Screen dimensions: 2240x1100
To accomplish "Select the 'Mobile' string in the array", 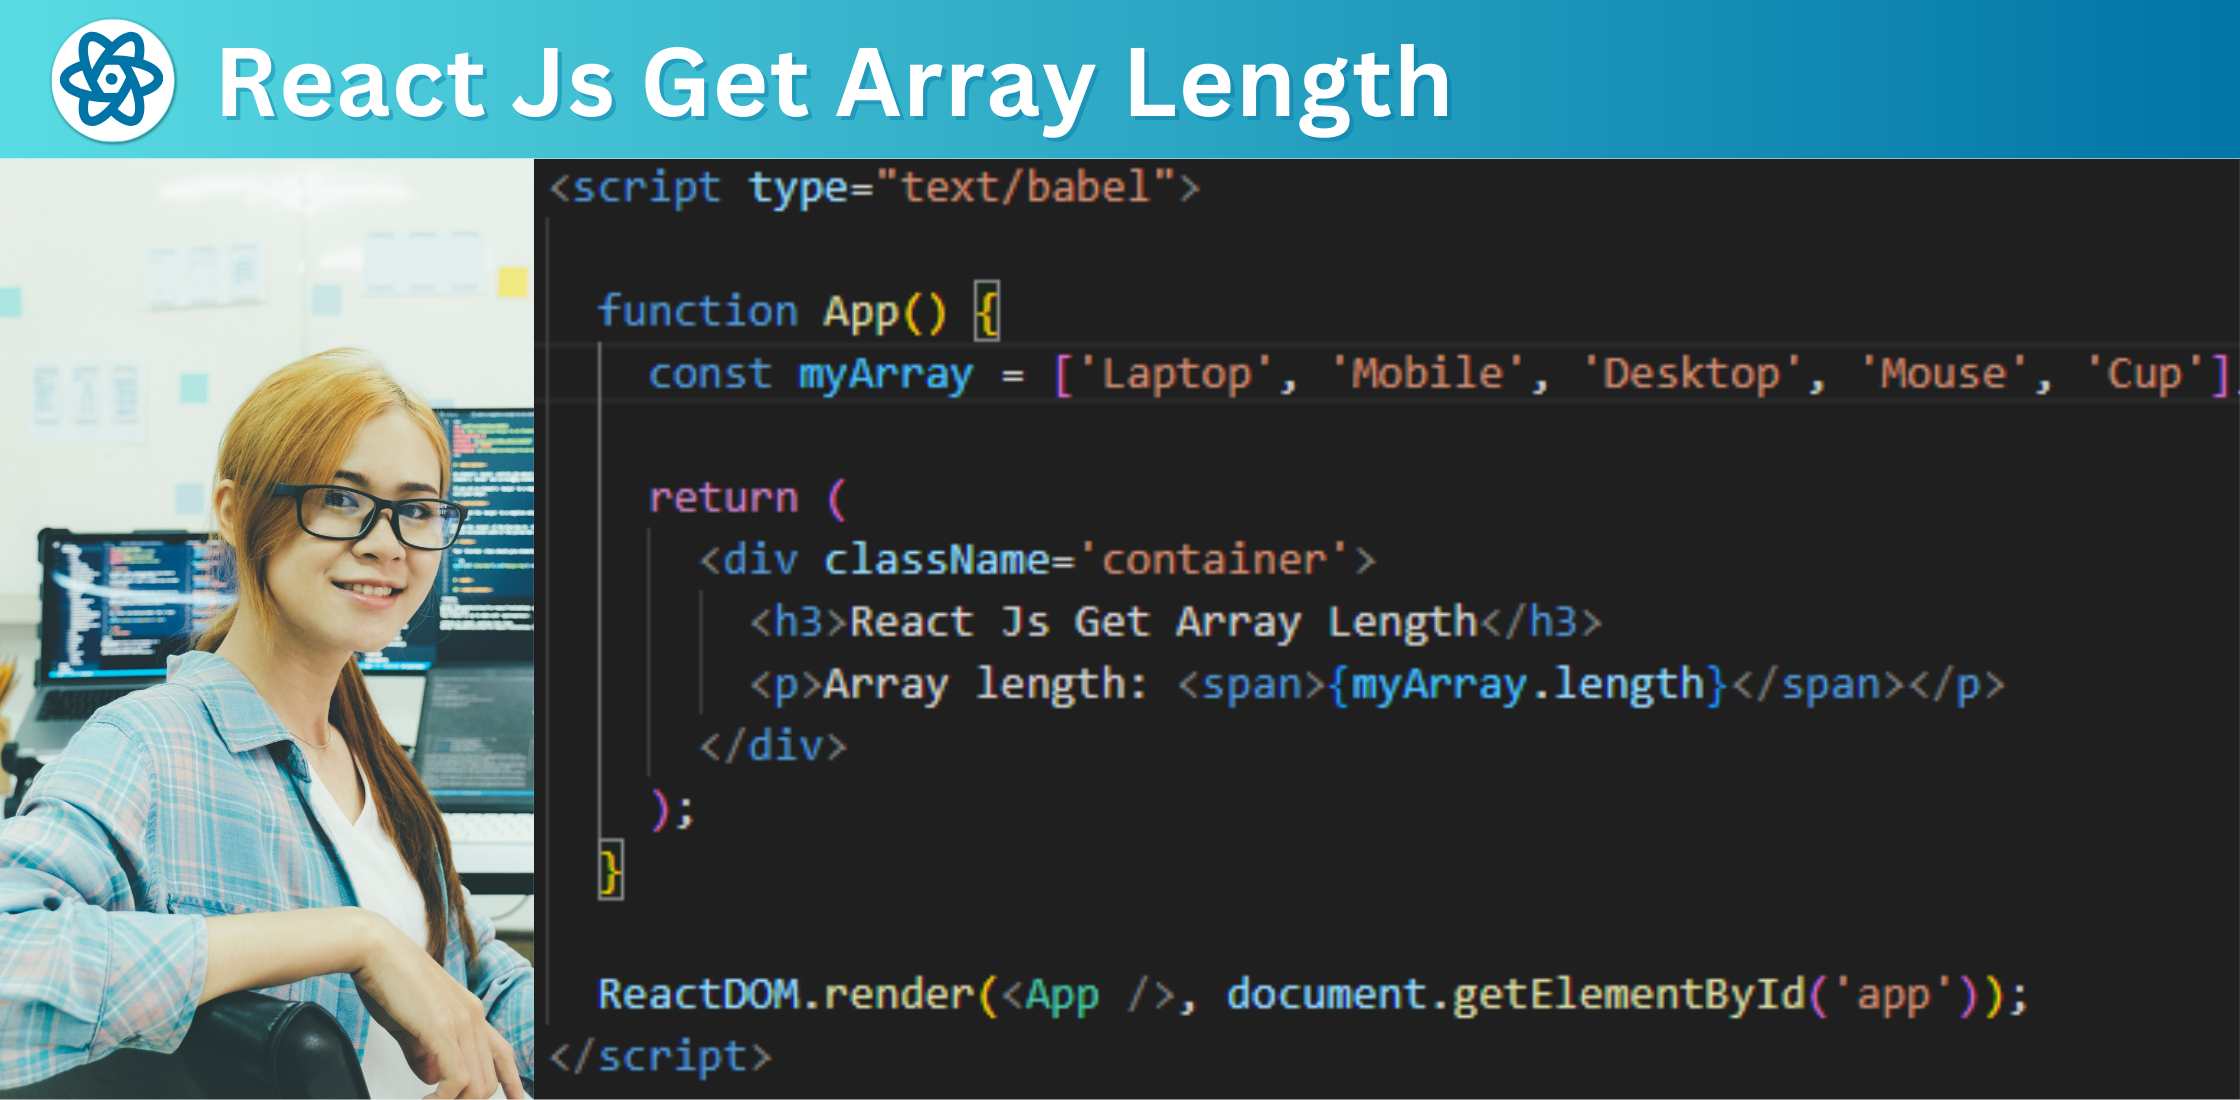I will (1427, 375).
